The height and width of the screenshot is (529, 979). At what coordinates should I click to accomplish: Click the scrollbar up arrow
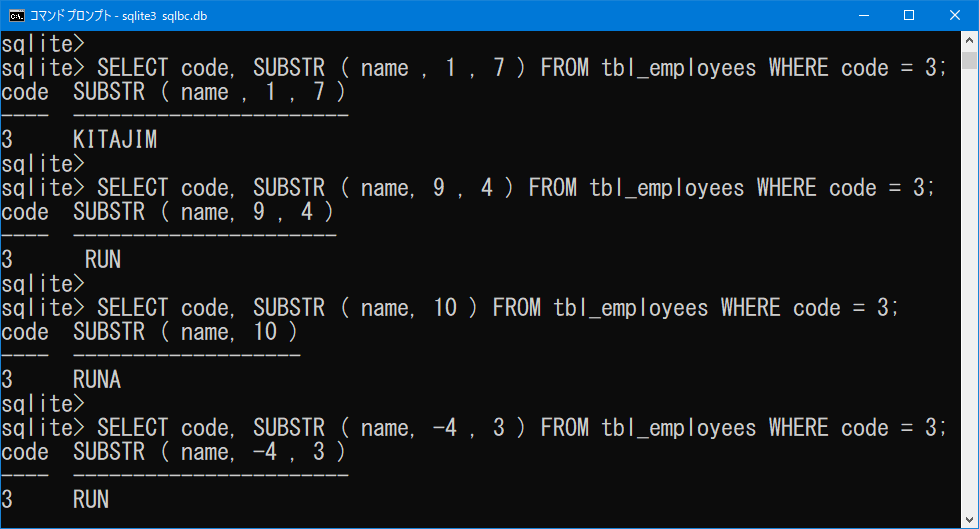tap(969, 40)
